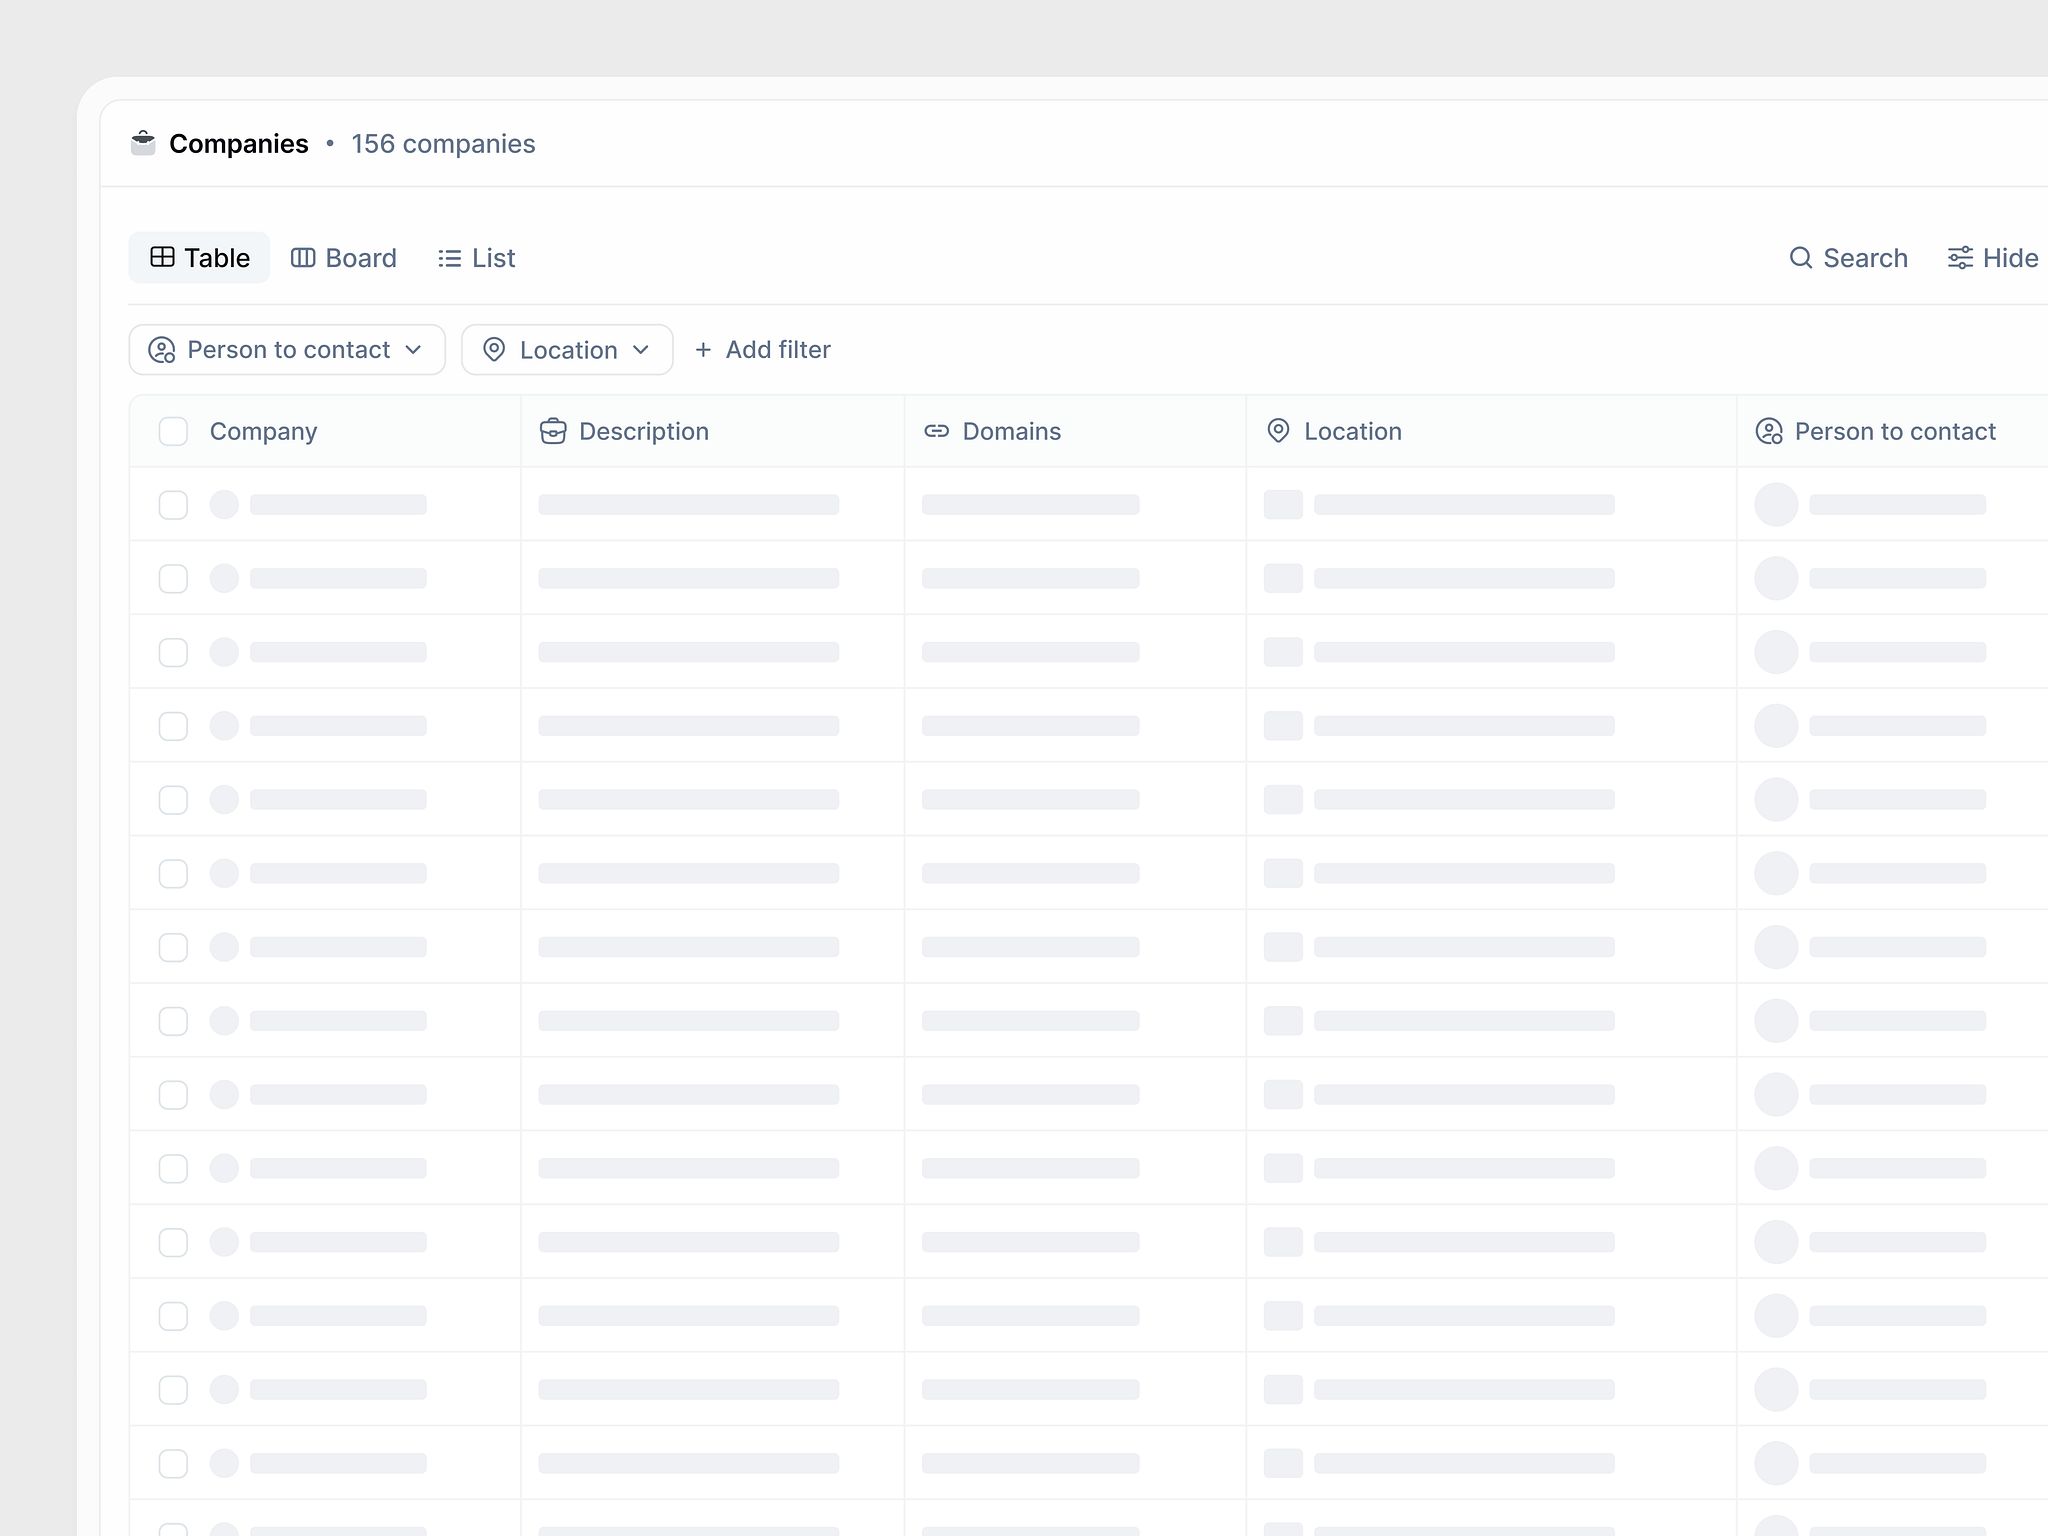This screenshot has height=1536, width=2048.
Task: Click the Search magnifier icon
Action: [1801, 257]
